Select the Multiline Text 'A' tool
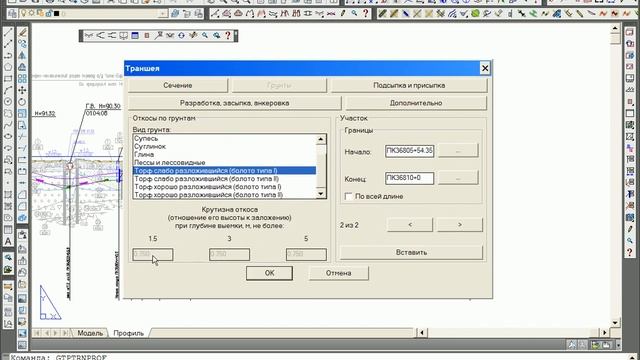Viewport: 640px width, 360px height. tap(8, 241)
